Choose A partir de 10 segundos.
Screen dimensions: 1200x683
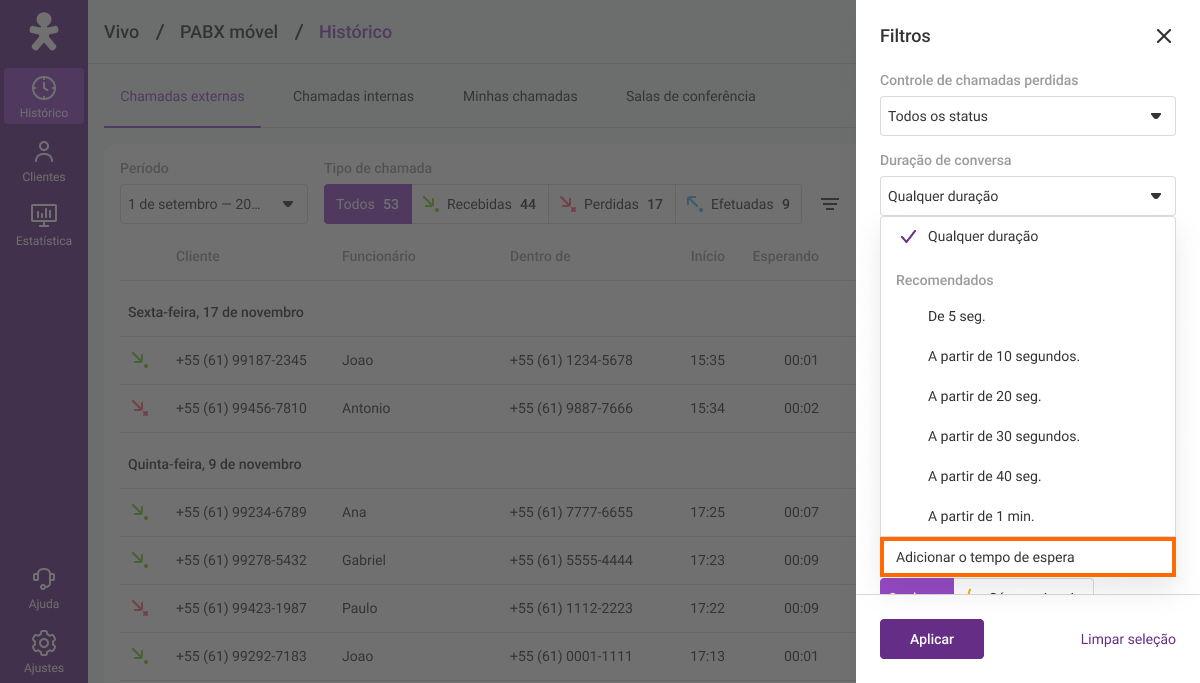[x=1028, y=356]
